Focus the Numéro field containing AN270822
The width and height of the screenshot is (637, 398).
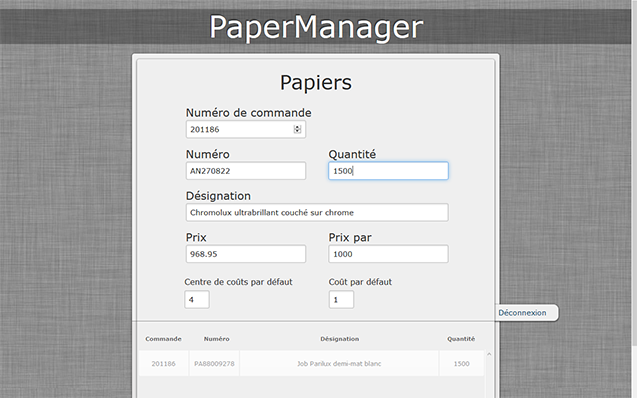[245, 171]
